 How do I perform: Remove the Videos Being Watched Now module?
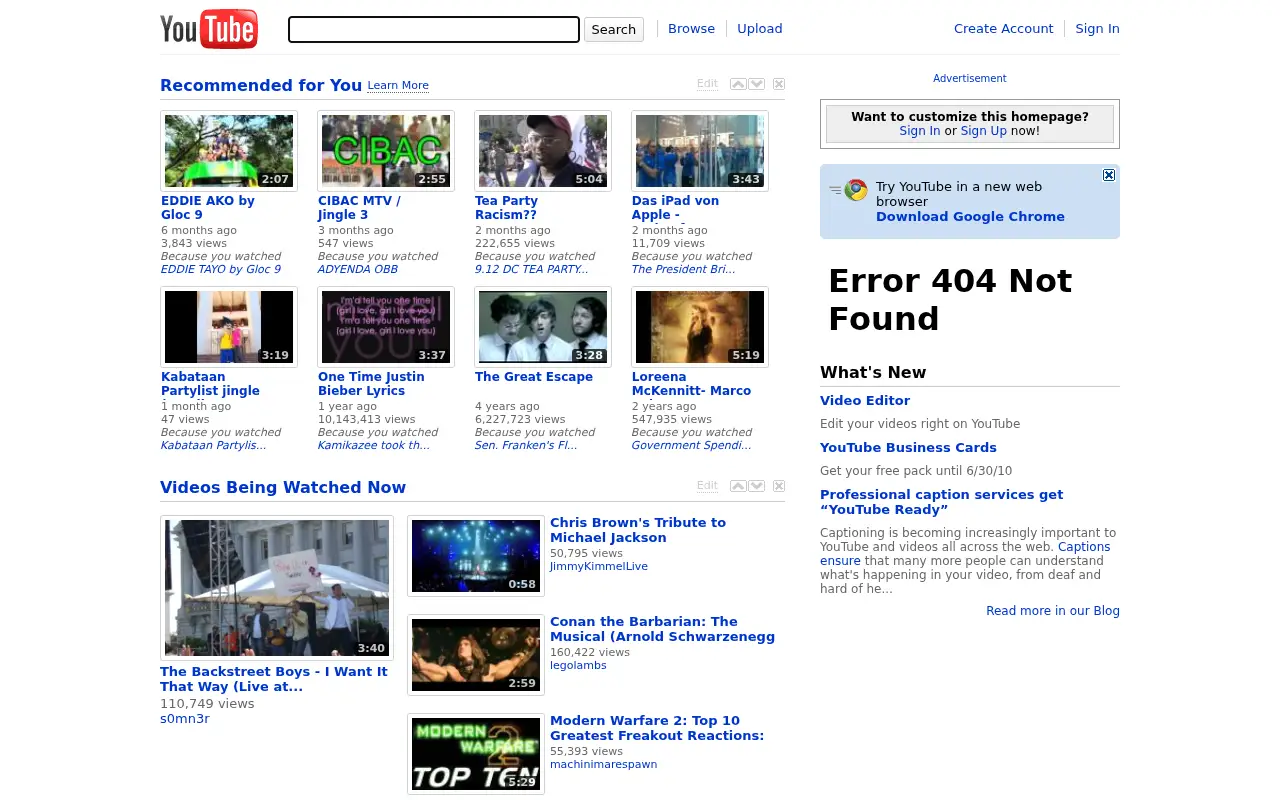coord(779,486)
